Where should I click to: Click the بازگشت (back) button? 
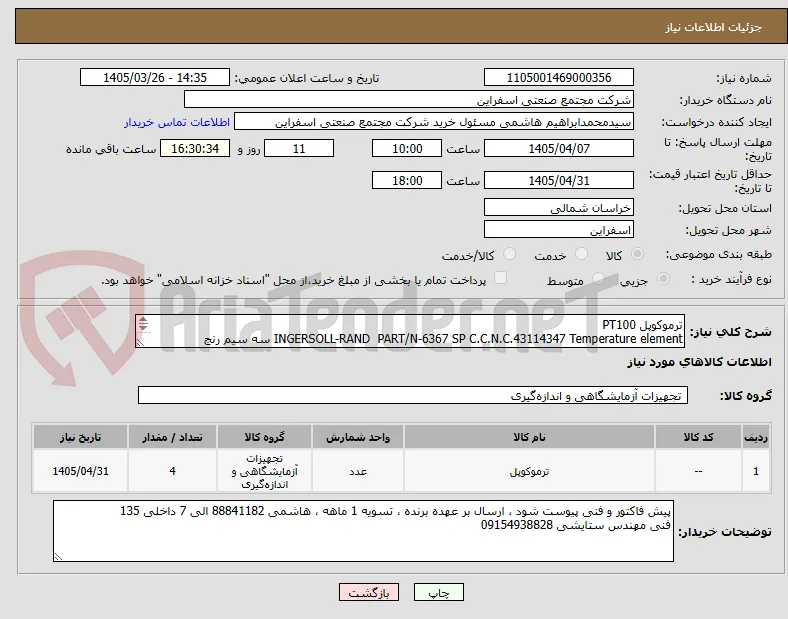[x=369, y=592]
